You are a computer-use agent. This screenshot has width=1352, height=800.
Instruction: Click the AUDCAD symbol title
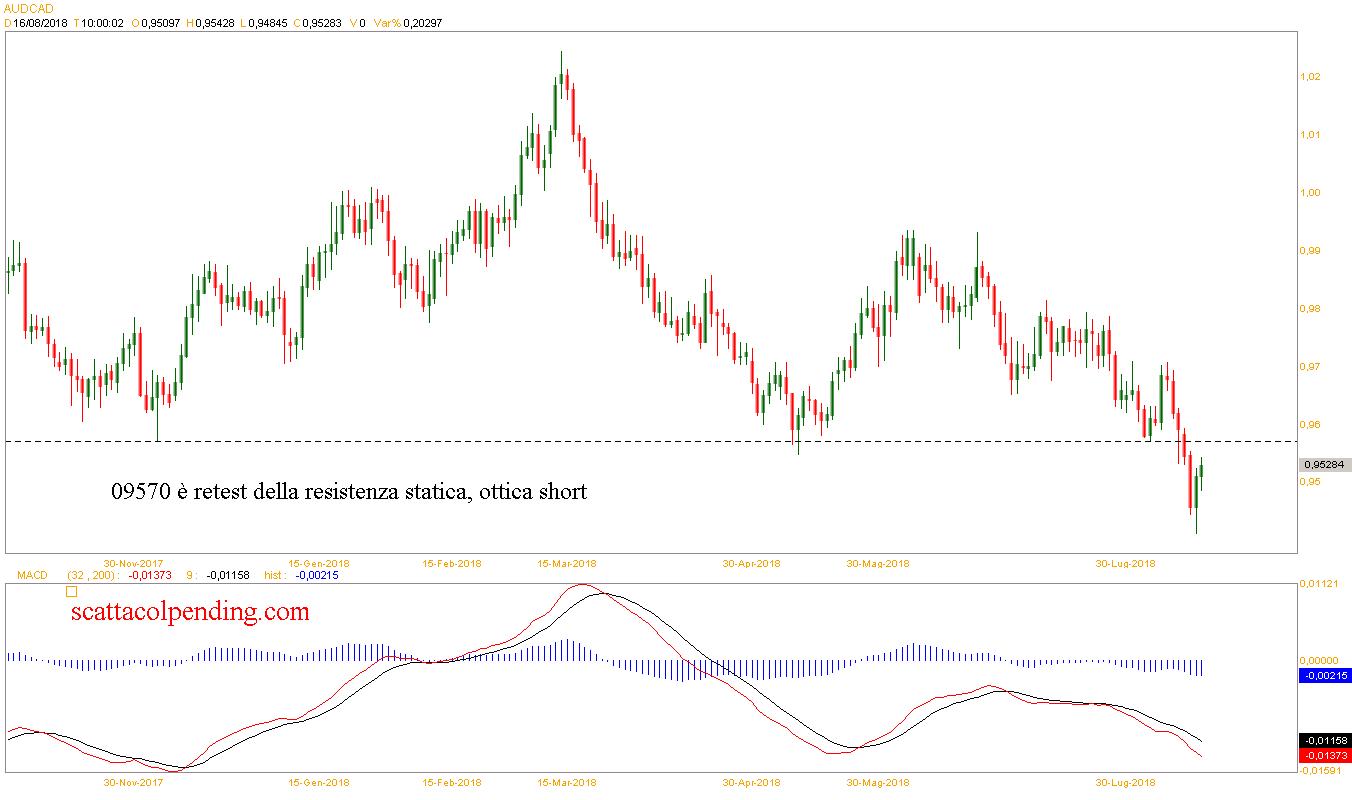click(28, 8)
